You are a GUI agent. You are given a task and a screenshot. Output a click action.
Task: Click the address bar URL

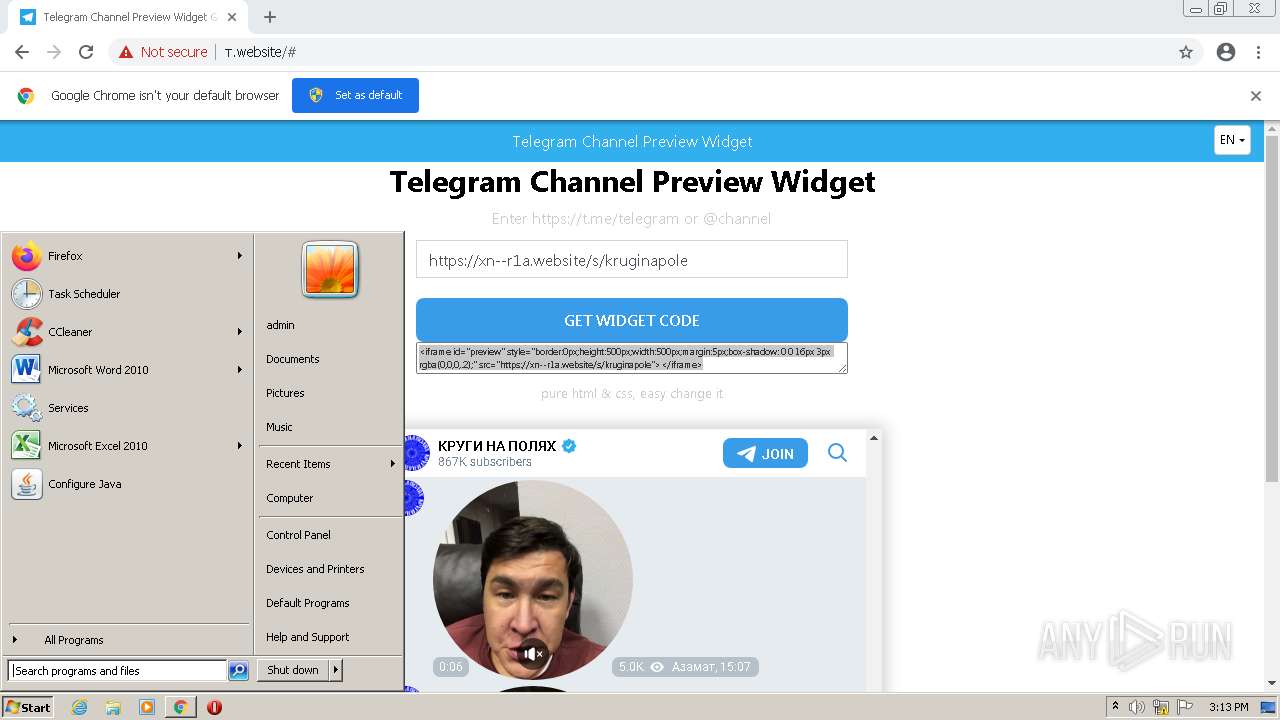pyautogui.click(x=260, y=52)
